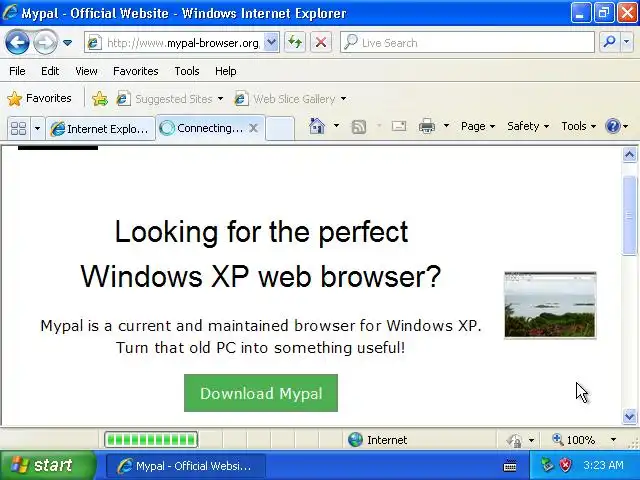Open the Edit menu

[x=50, y=71]
